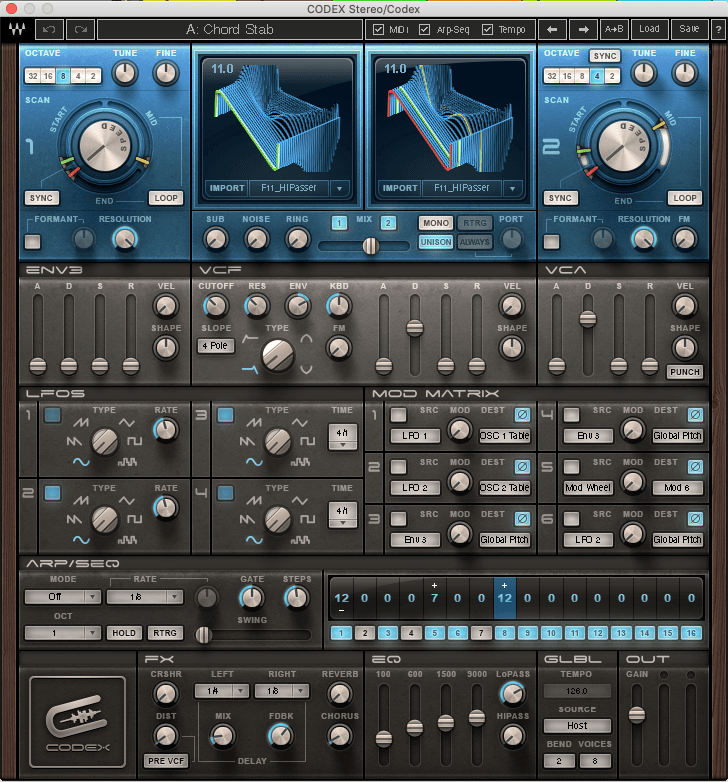Viewport: 728px width, 782px height.
Task: Open Arp rate dropdown showing 1/8
Action: click(x=145, y=596)
